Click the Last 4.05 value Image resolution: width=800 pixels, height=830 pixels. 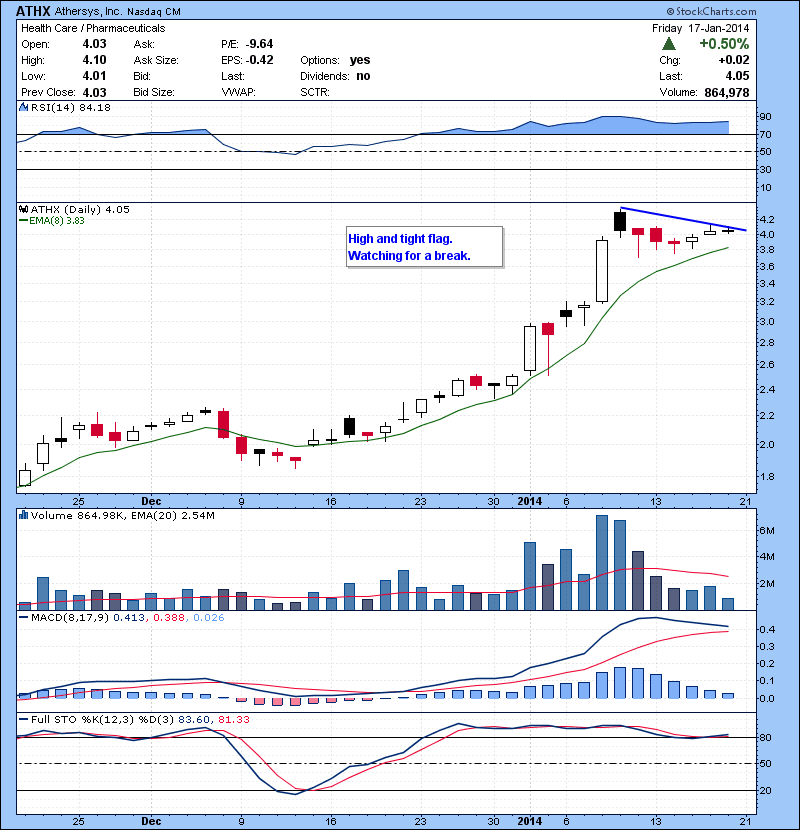pyautogui.click(x=738, y=76)
